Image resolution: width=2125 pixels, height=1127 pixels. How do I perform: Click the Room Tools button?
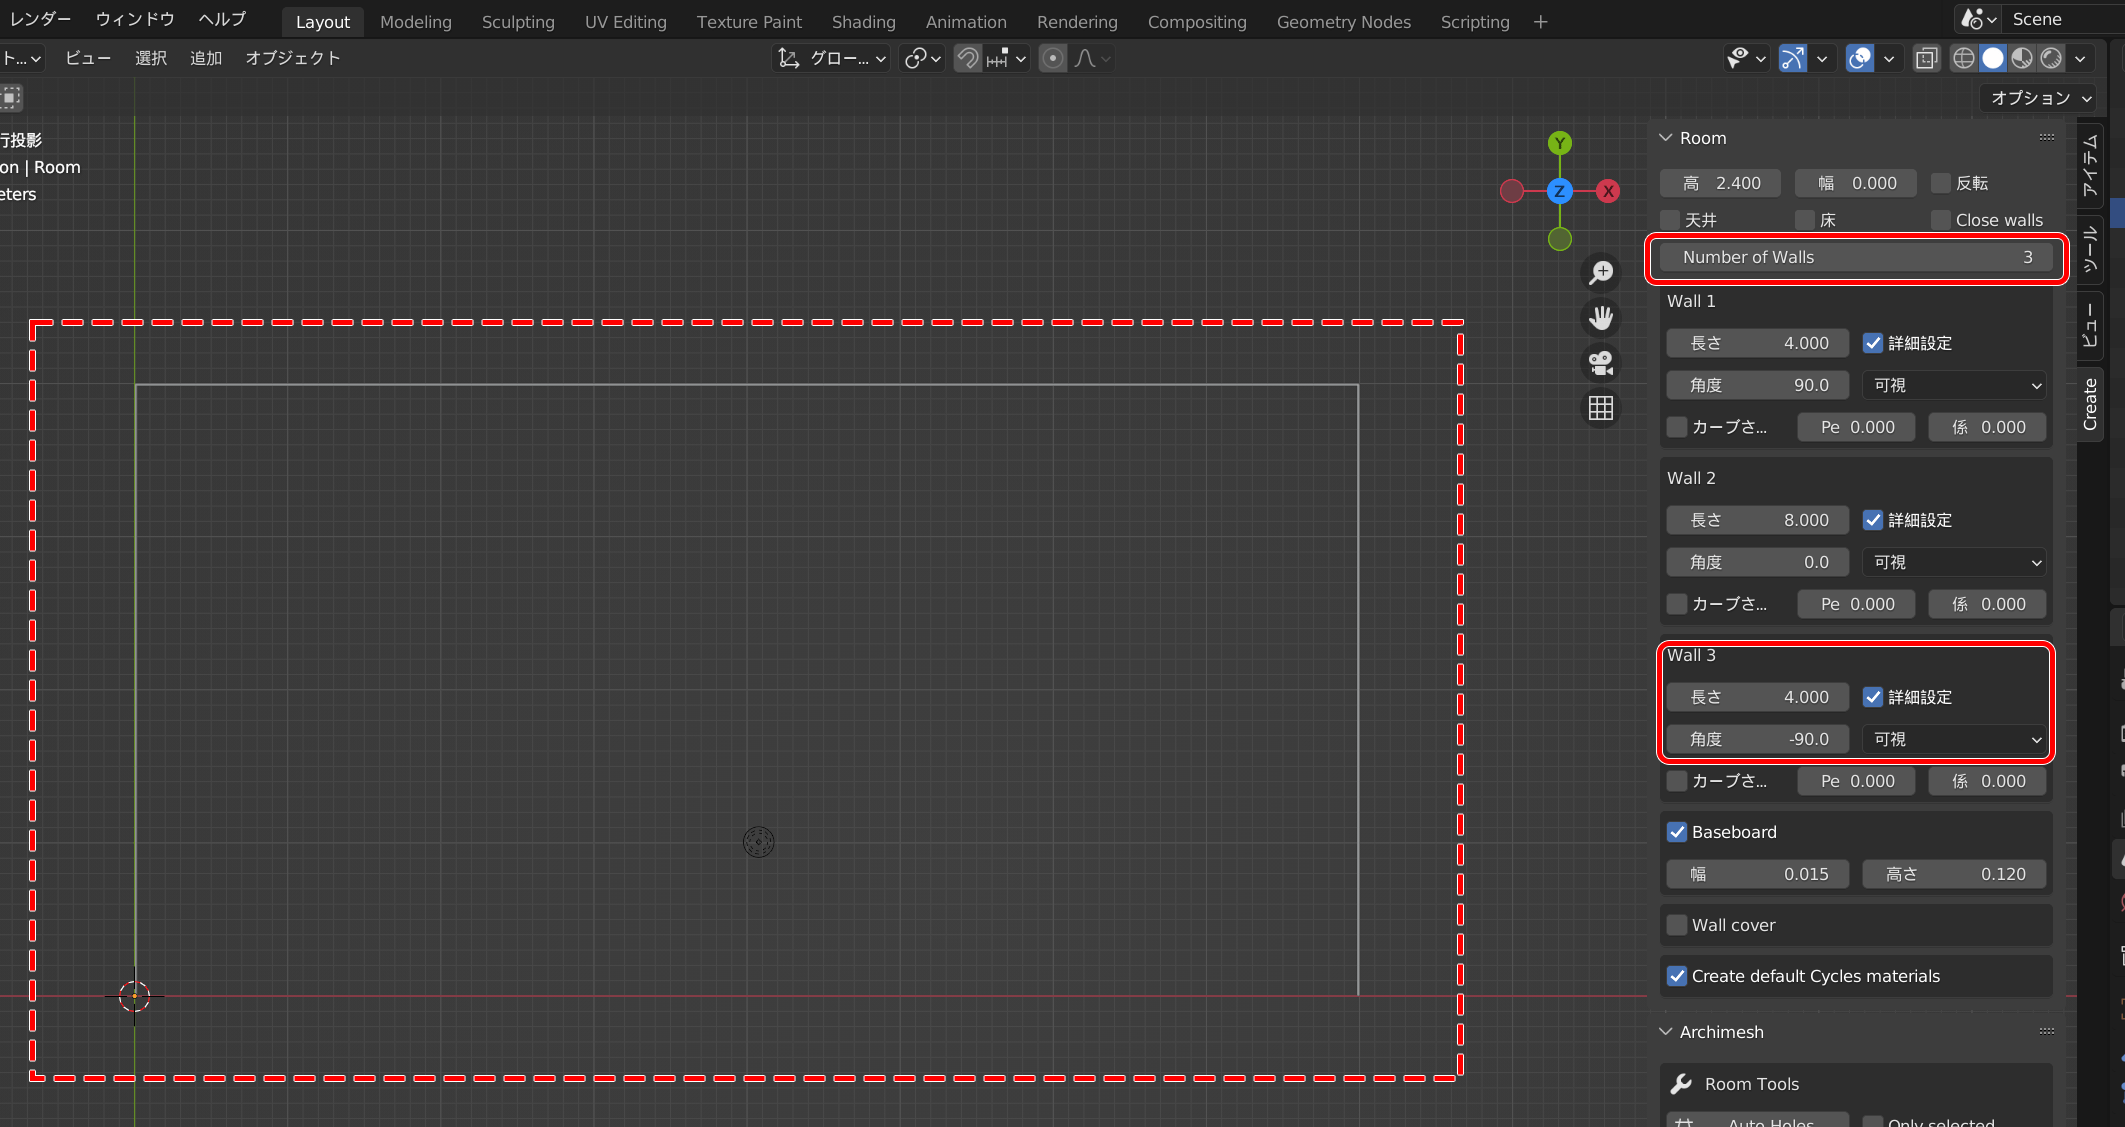(x=1751, y=1084)
